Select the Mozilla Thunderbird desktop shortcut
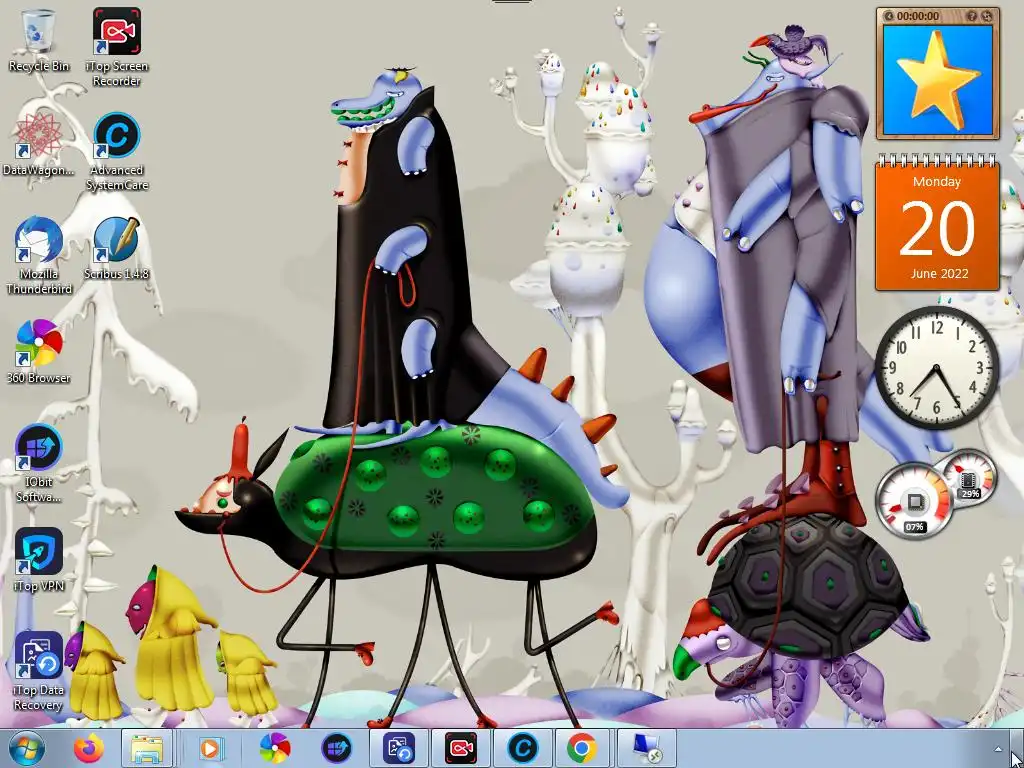This screenshot has height=768, width=1024. click(x=39, y=255)
